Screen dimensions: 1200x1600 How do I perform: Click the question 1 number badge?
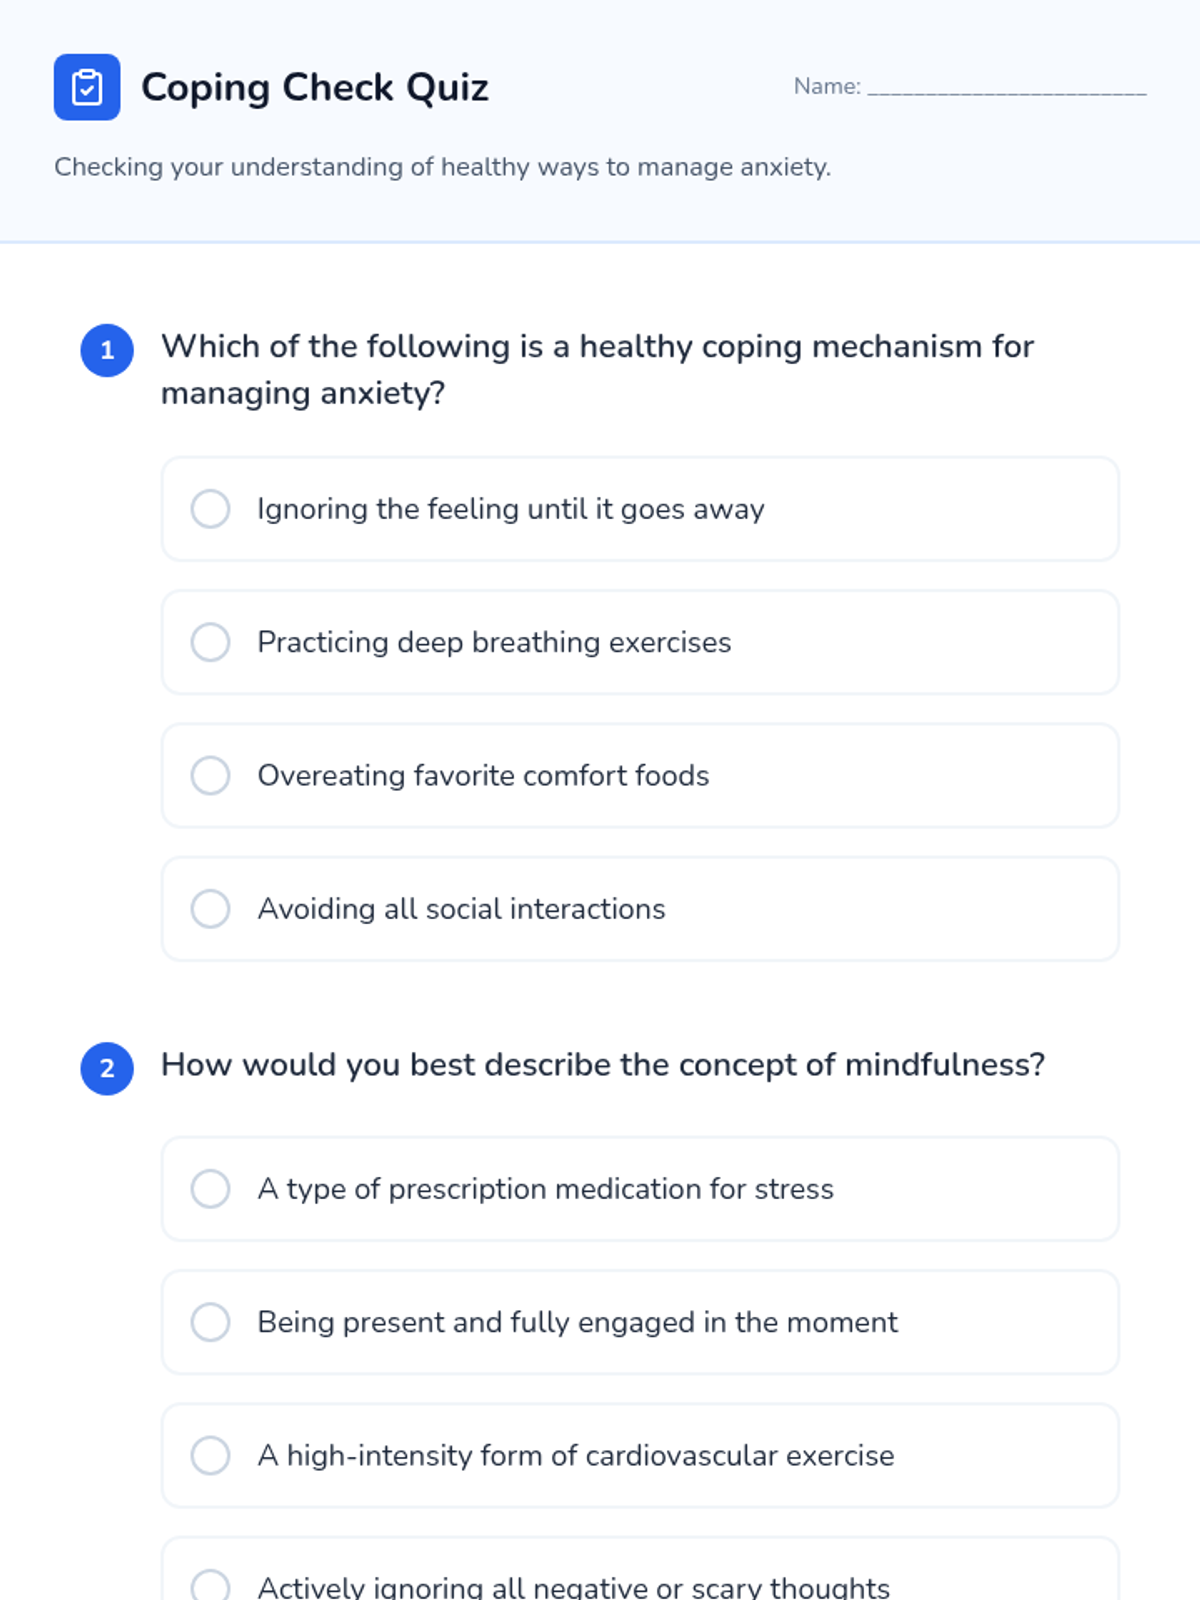[x=107, y=351]
